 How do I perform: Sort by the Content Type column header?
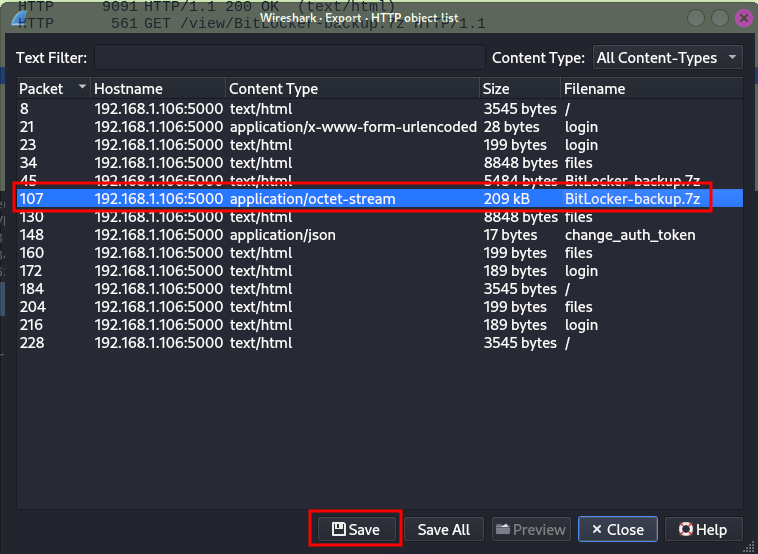[352, 88]
